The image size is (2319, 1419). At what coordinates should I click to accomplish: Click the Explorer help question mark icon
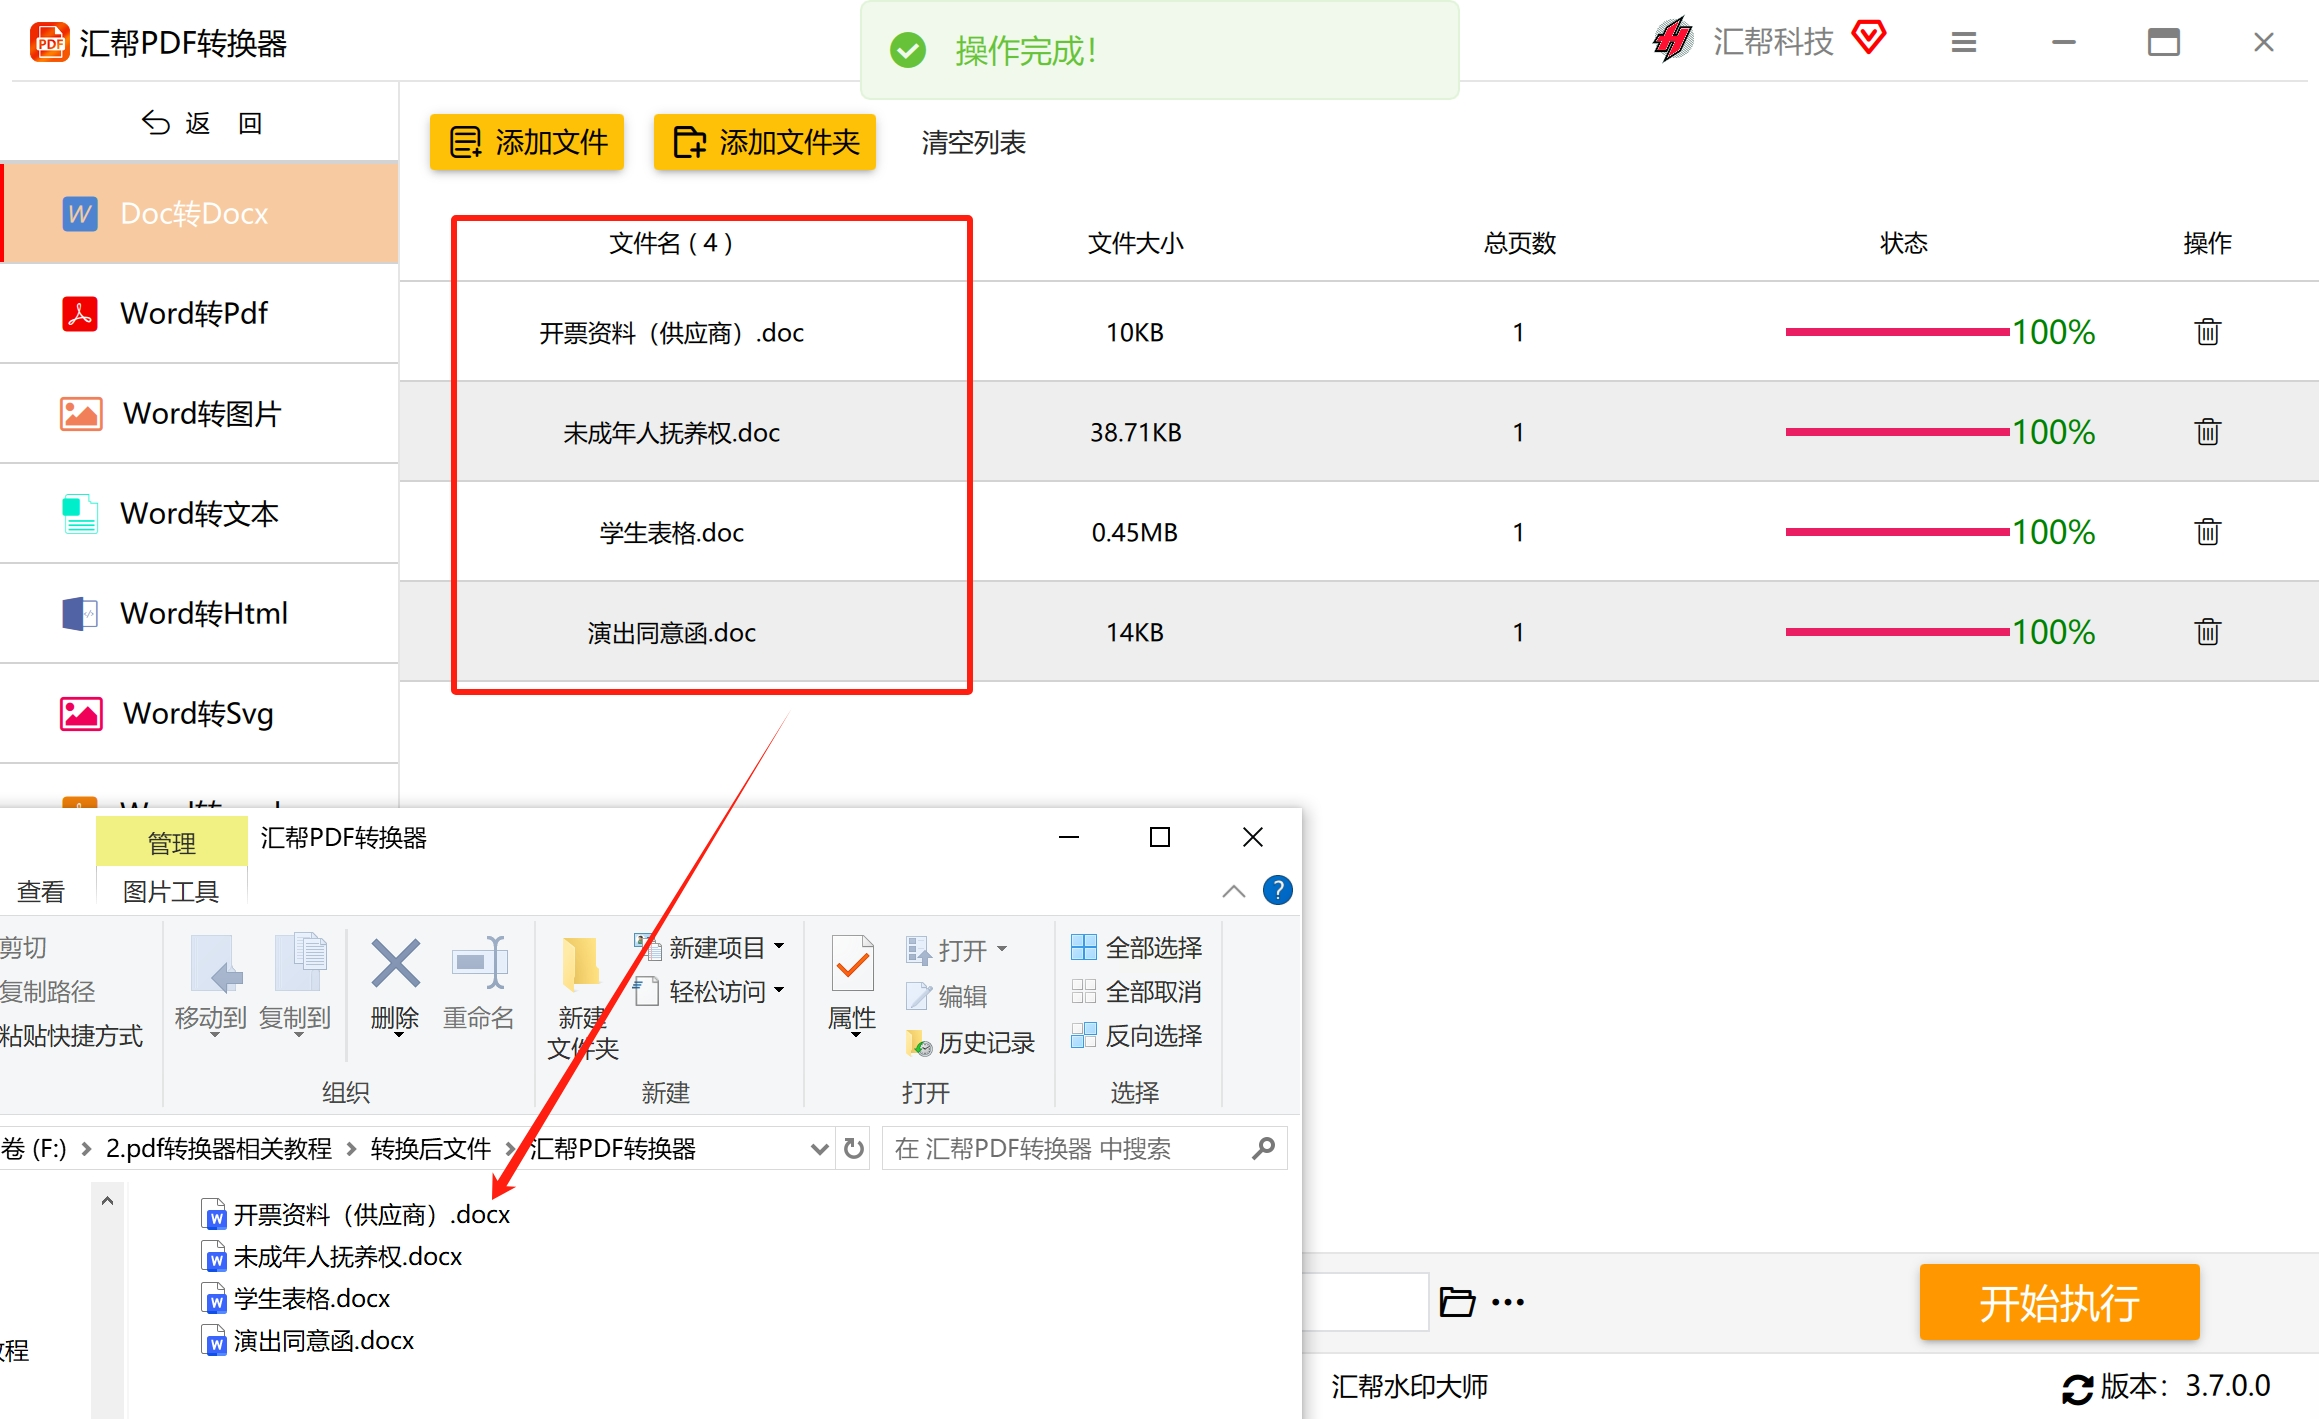1277,890
